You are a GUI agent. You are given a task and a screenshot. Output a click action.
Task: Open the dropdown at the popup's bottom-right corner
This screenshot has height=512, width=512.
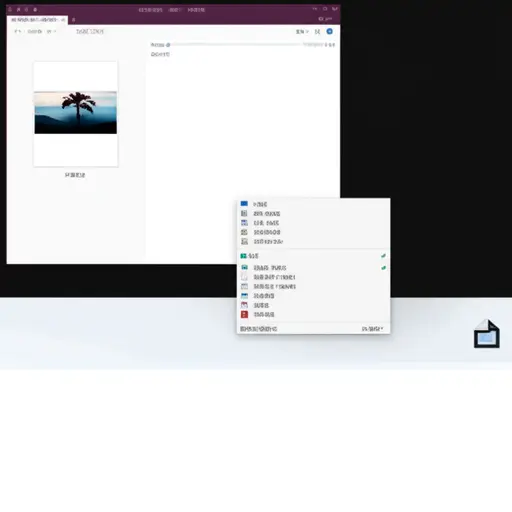[372, 329]
